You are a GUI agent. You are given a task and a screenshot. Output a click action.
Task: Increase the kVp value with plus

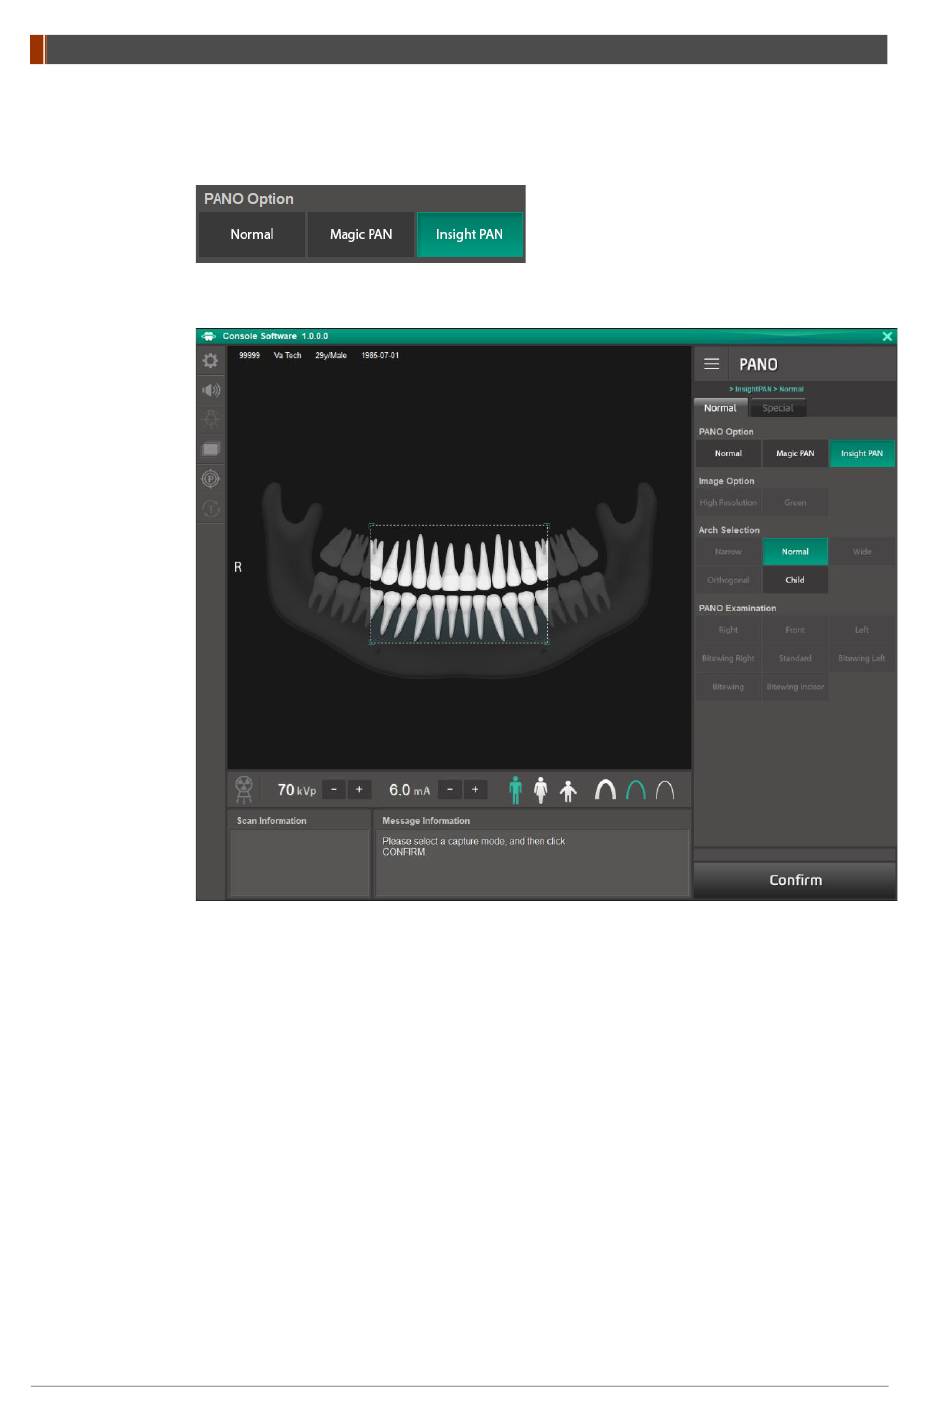(359, 790)
